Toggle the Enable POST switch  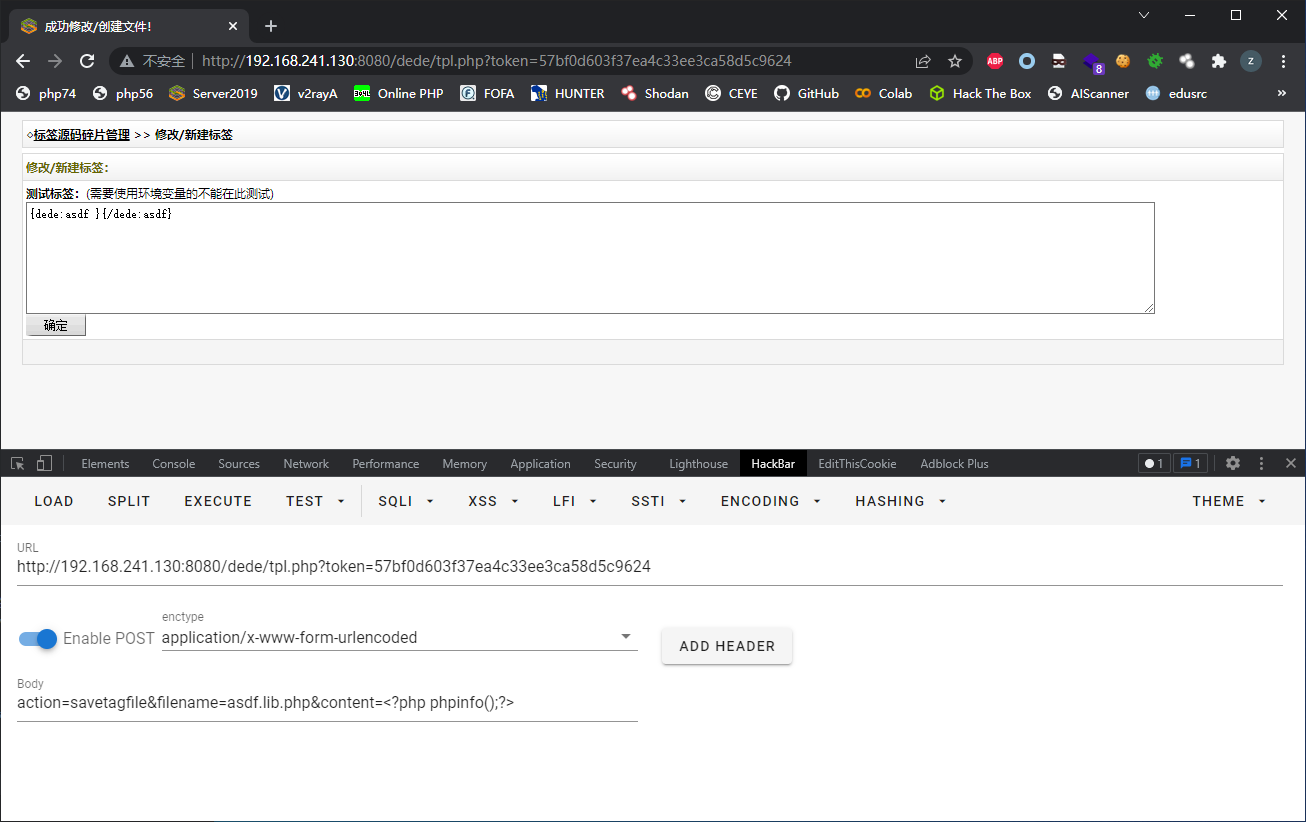(x=38, y=638)
